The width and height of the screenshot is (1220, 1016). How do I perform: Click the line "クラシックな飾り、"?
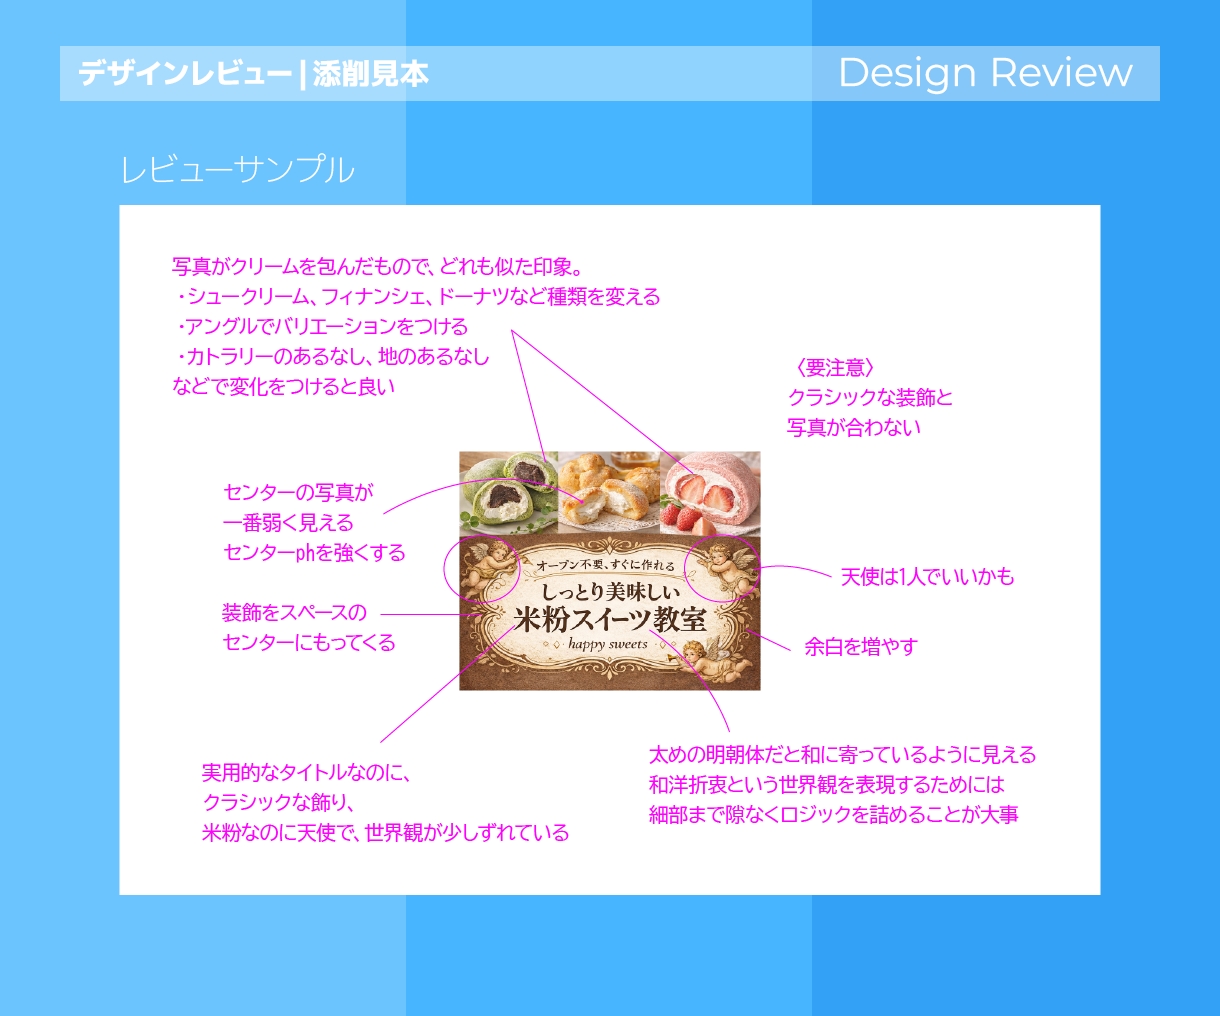click(x=280, y=803)
